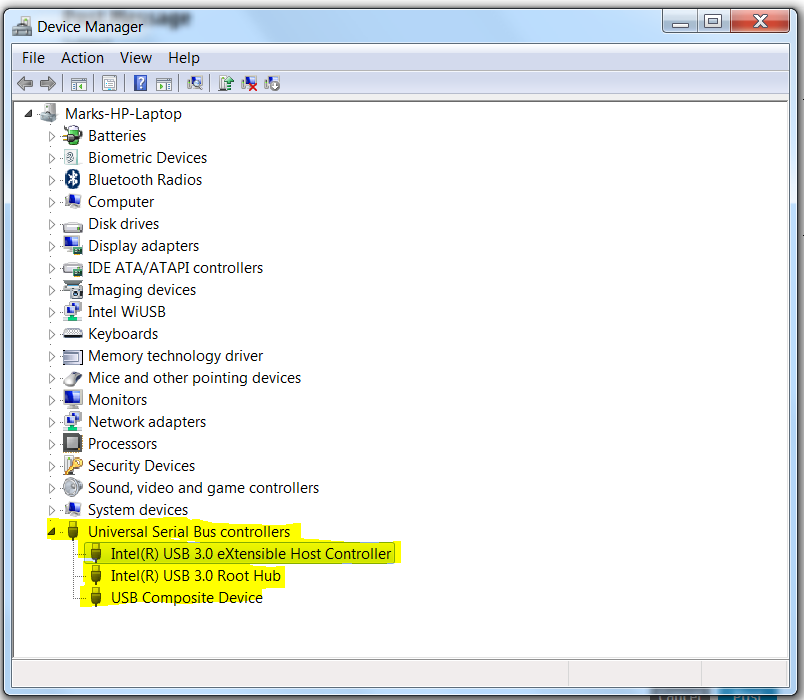Expand the IDE ATA/ATAPI controllers arrow
The height and width of the screenshot is (700, 804).
pyautogui.click(x=51, y=268)
